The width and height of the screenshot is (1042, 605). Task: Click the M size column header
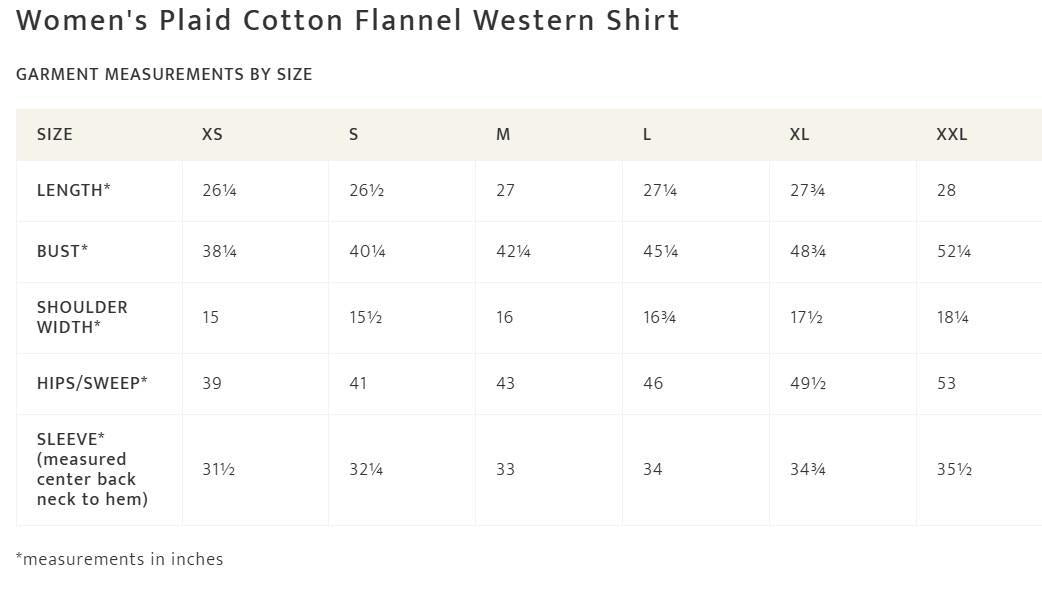click(503, 134)
